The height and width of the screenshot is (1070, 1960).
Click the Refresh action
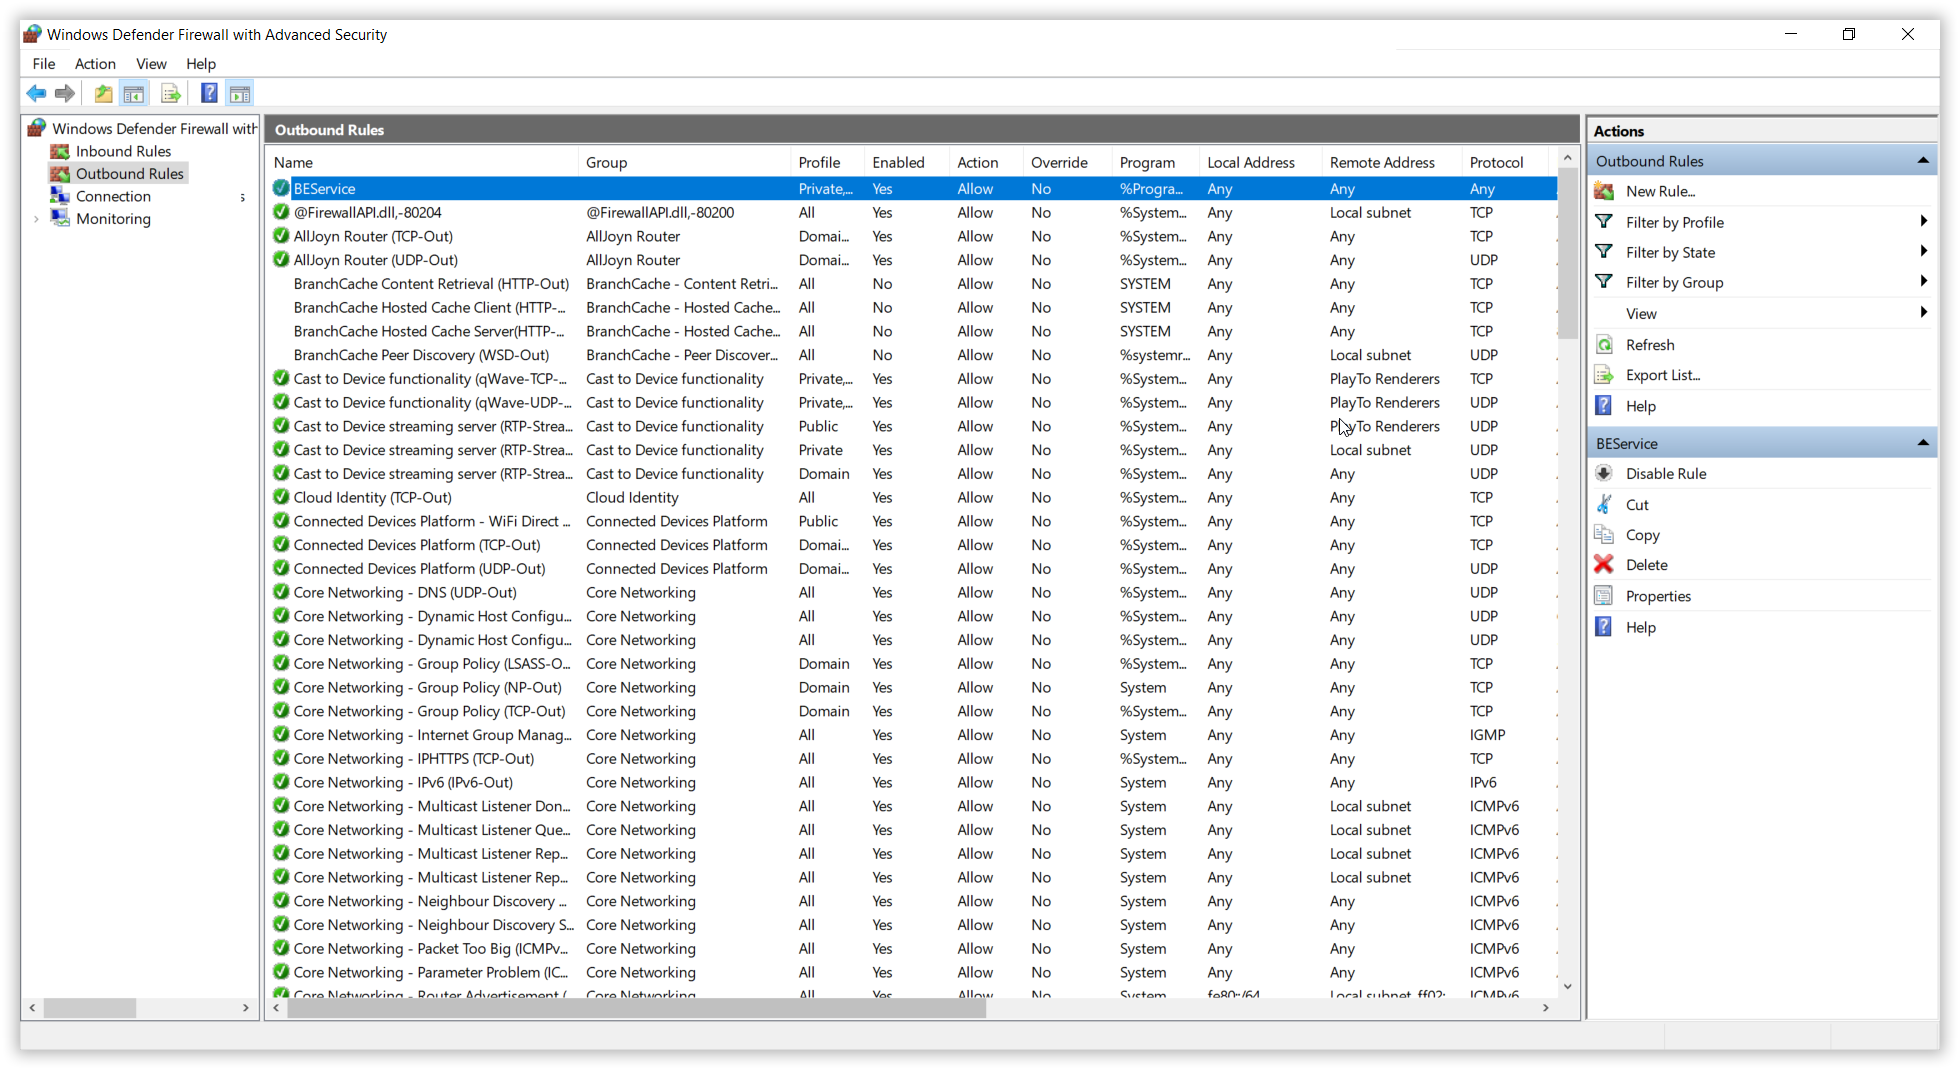[1650, 345]
